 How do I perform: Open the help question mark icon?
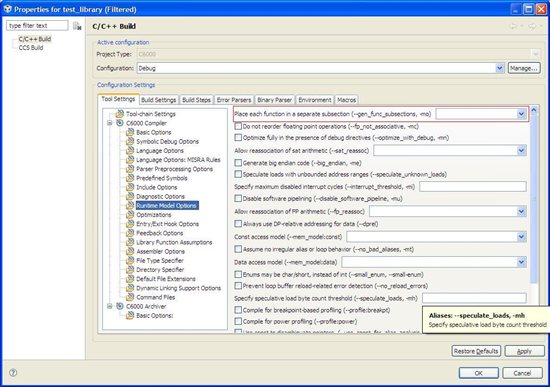(13, 373)
